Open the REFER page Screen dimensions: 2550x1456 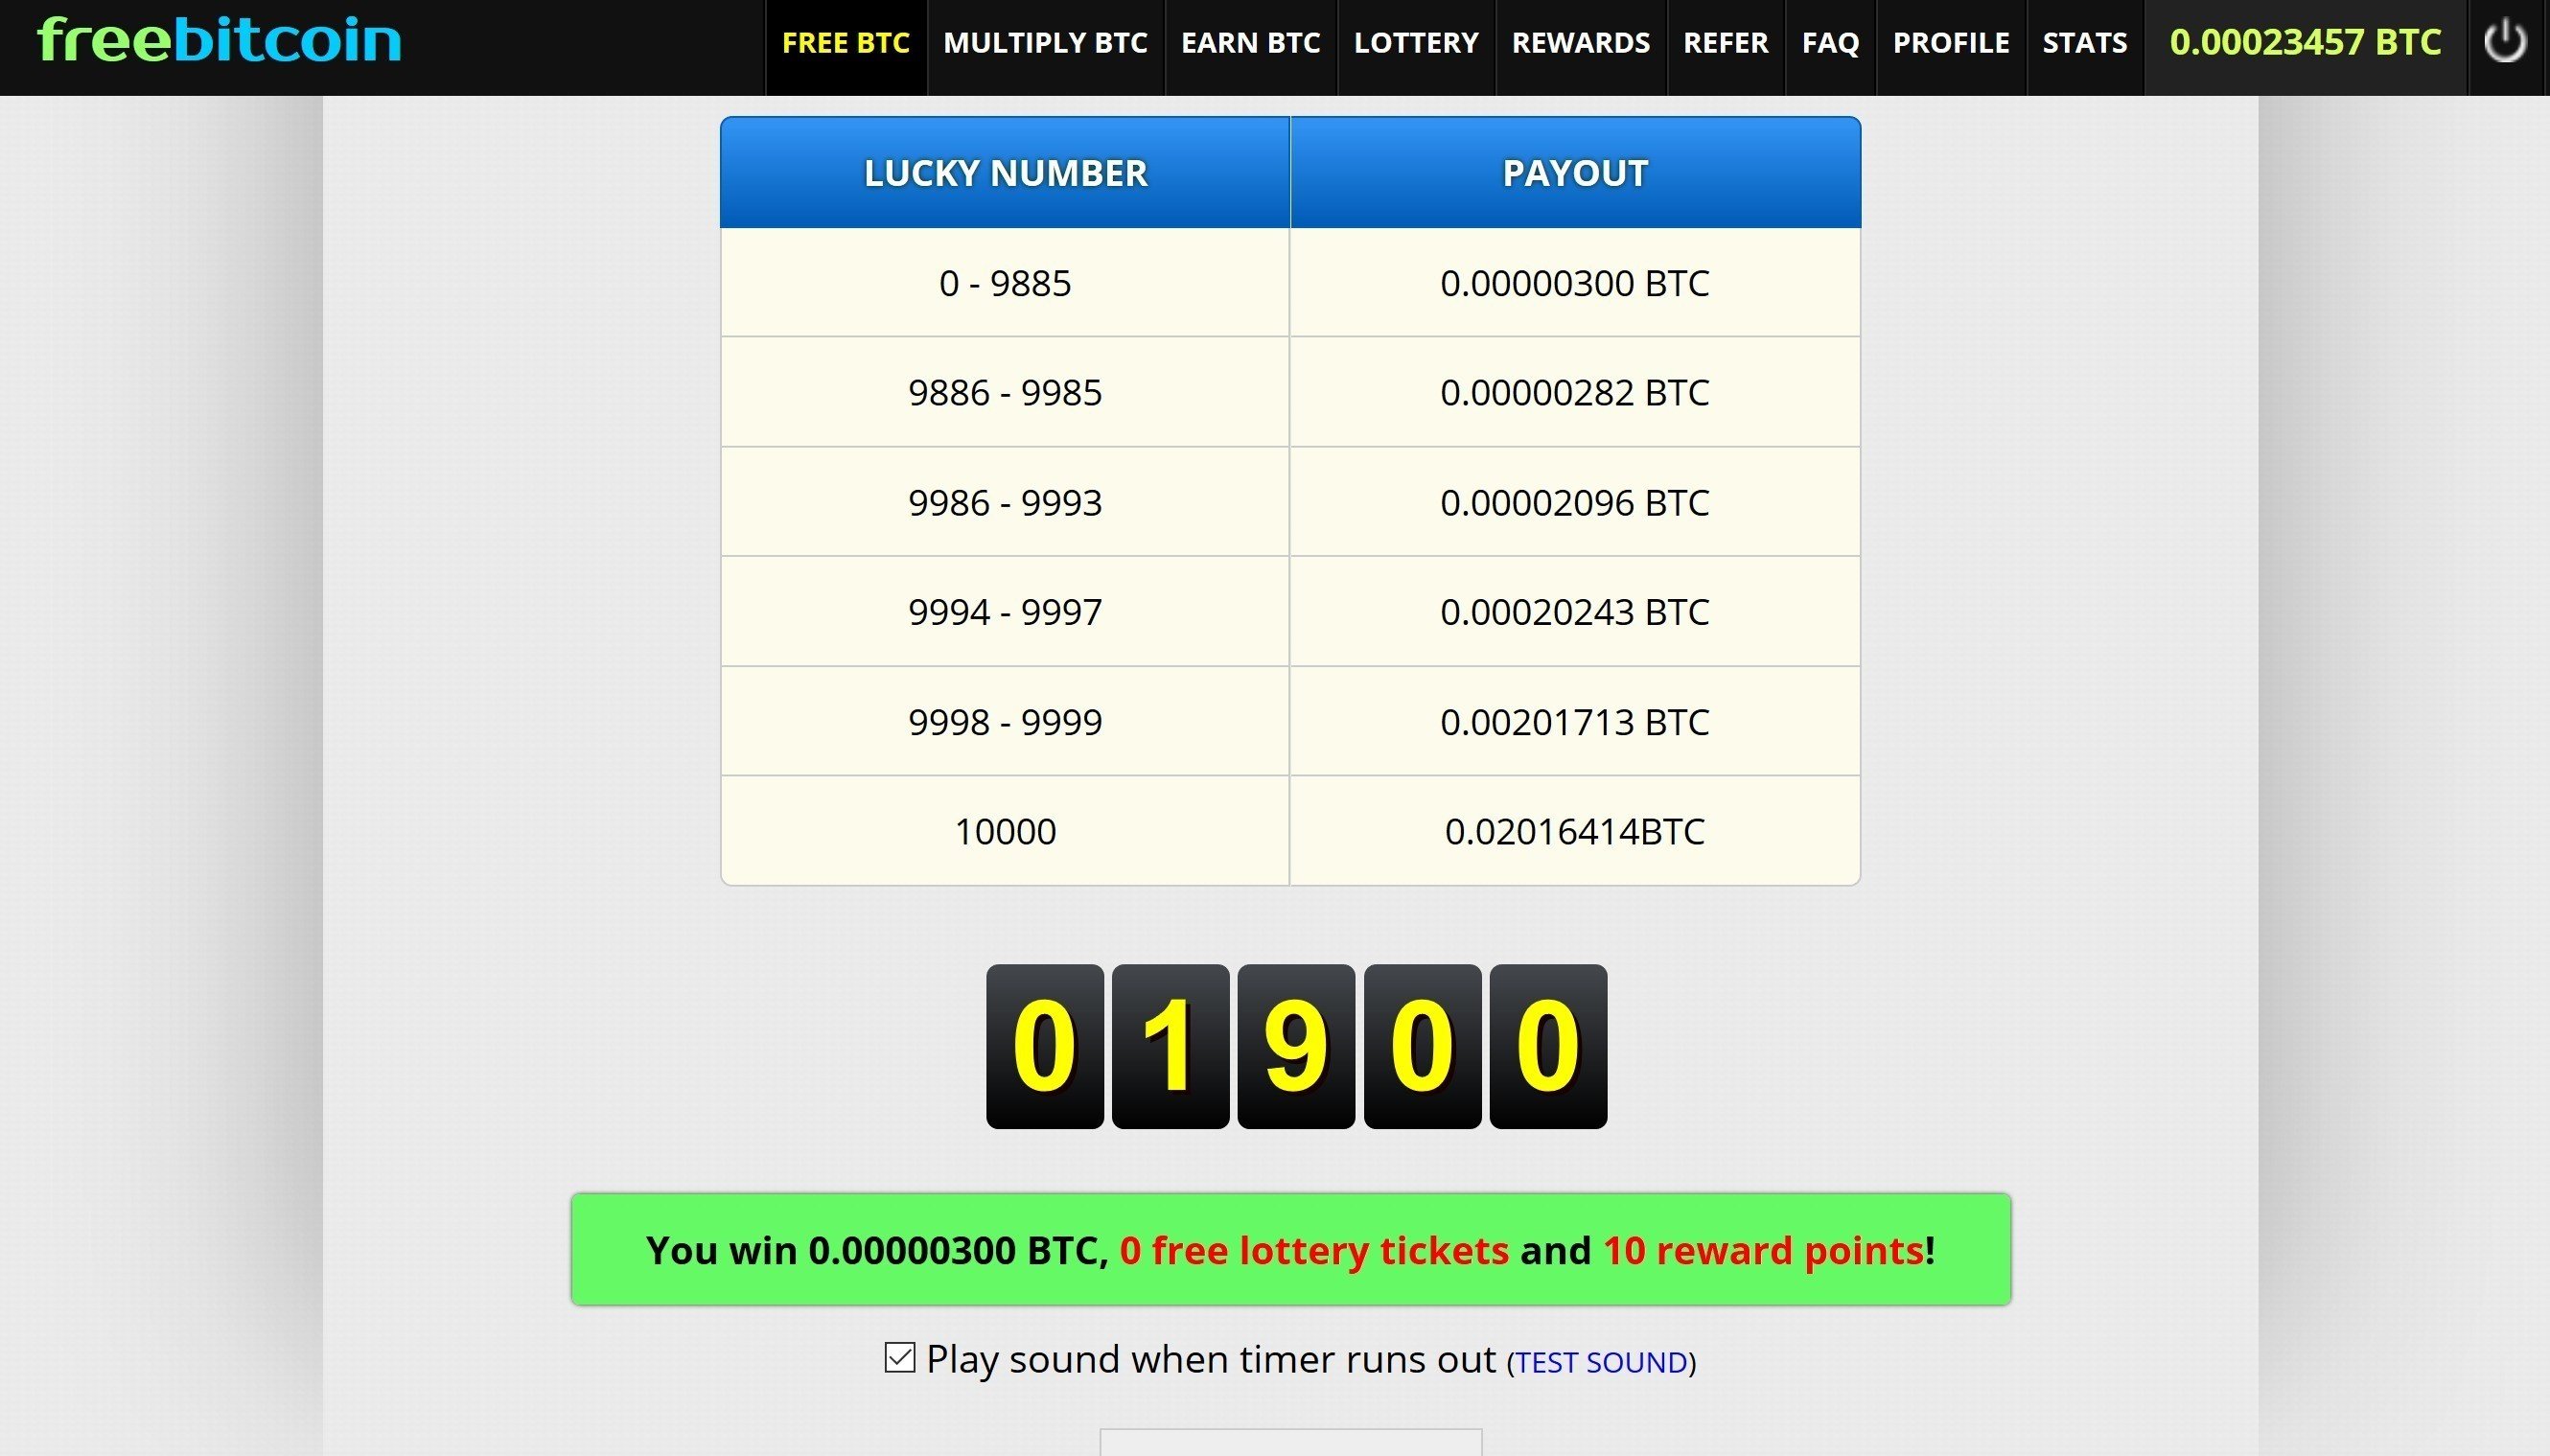[1725, 42]
